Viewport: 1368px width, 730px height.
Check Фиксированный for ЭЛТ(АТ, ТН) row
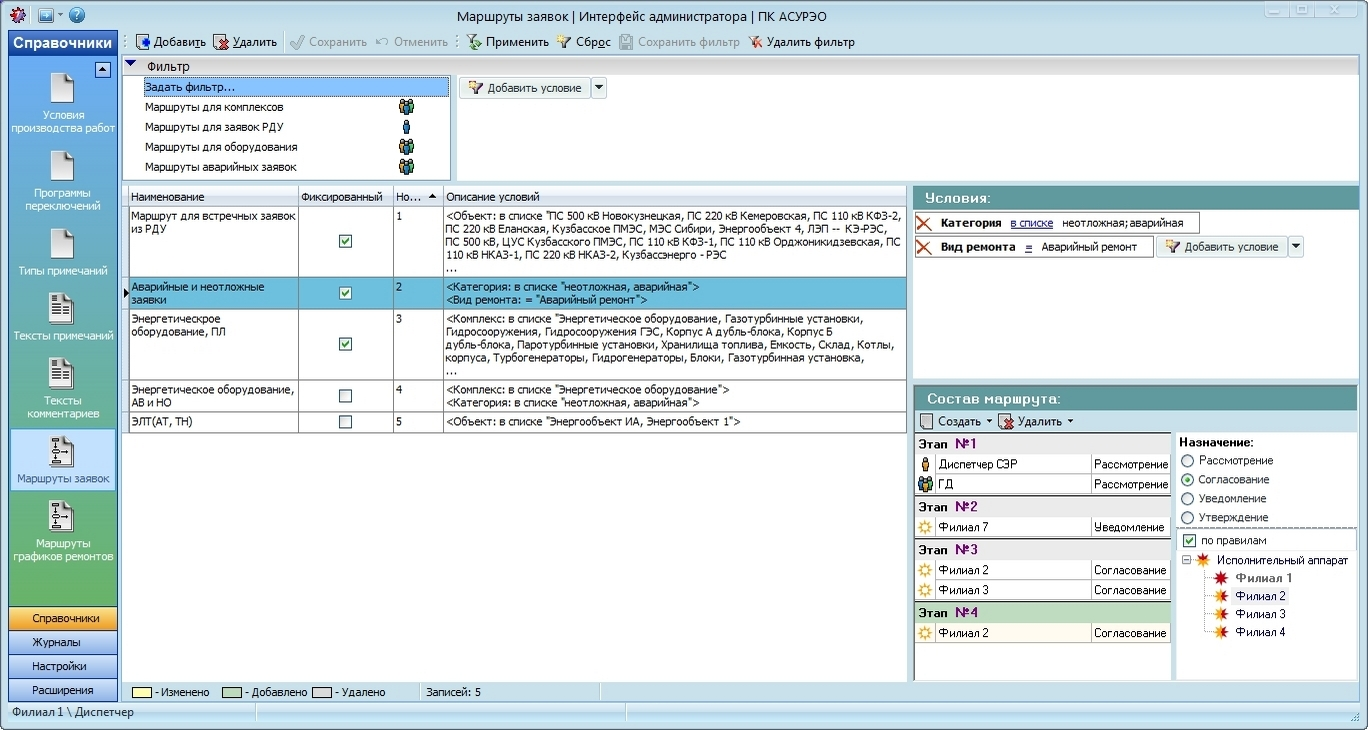[345, 422]
